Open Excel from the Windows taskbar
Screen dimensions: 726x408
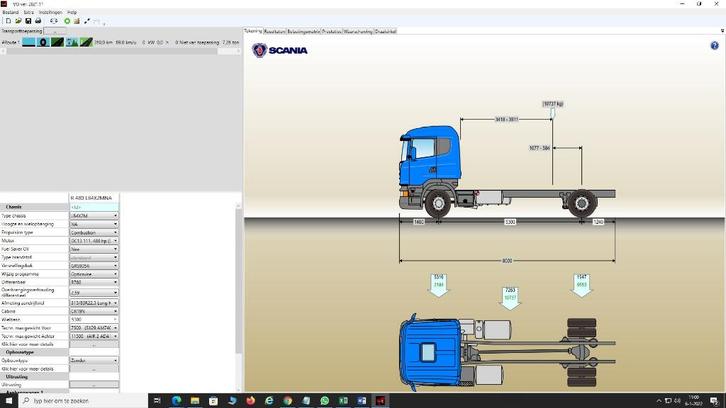(343, 401)
